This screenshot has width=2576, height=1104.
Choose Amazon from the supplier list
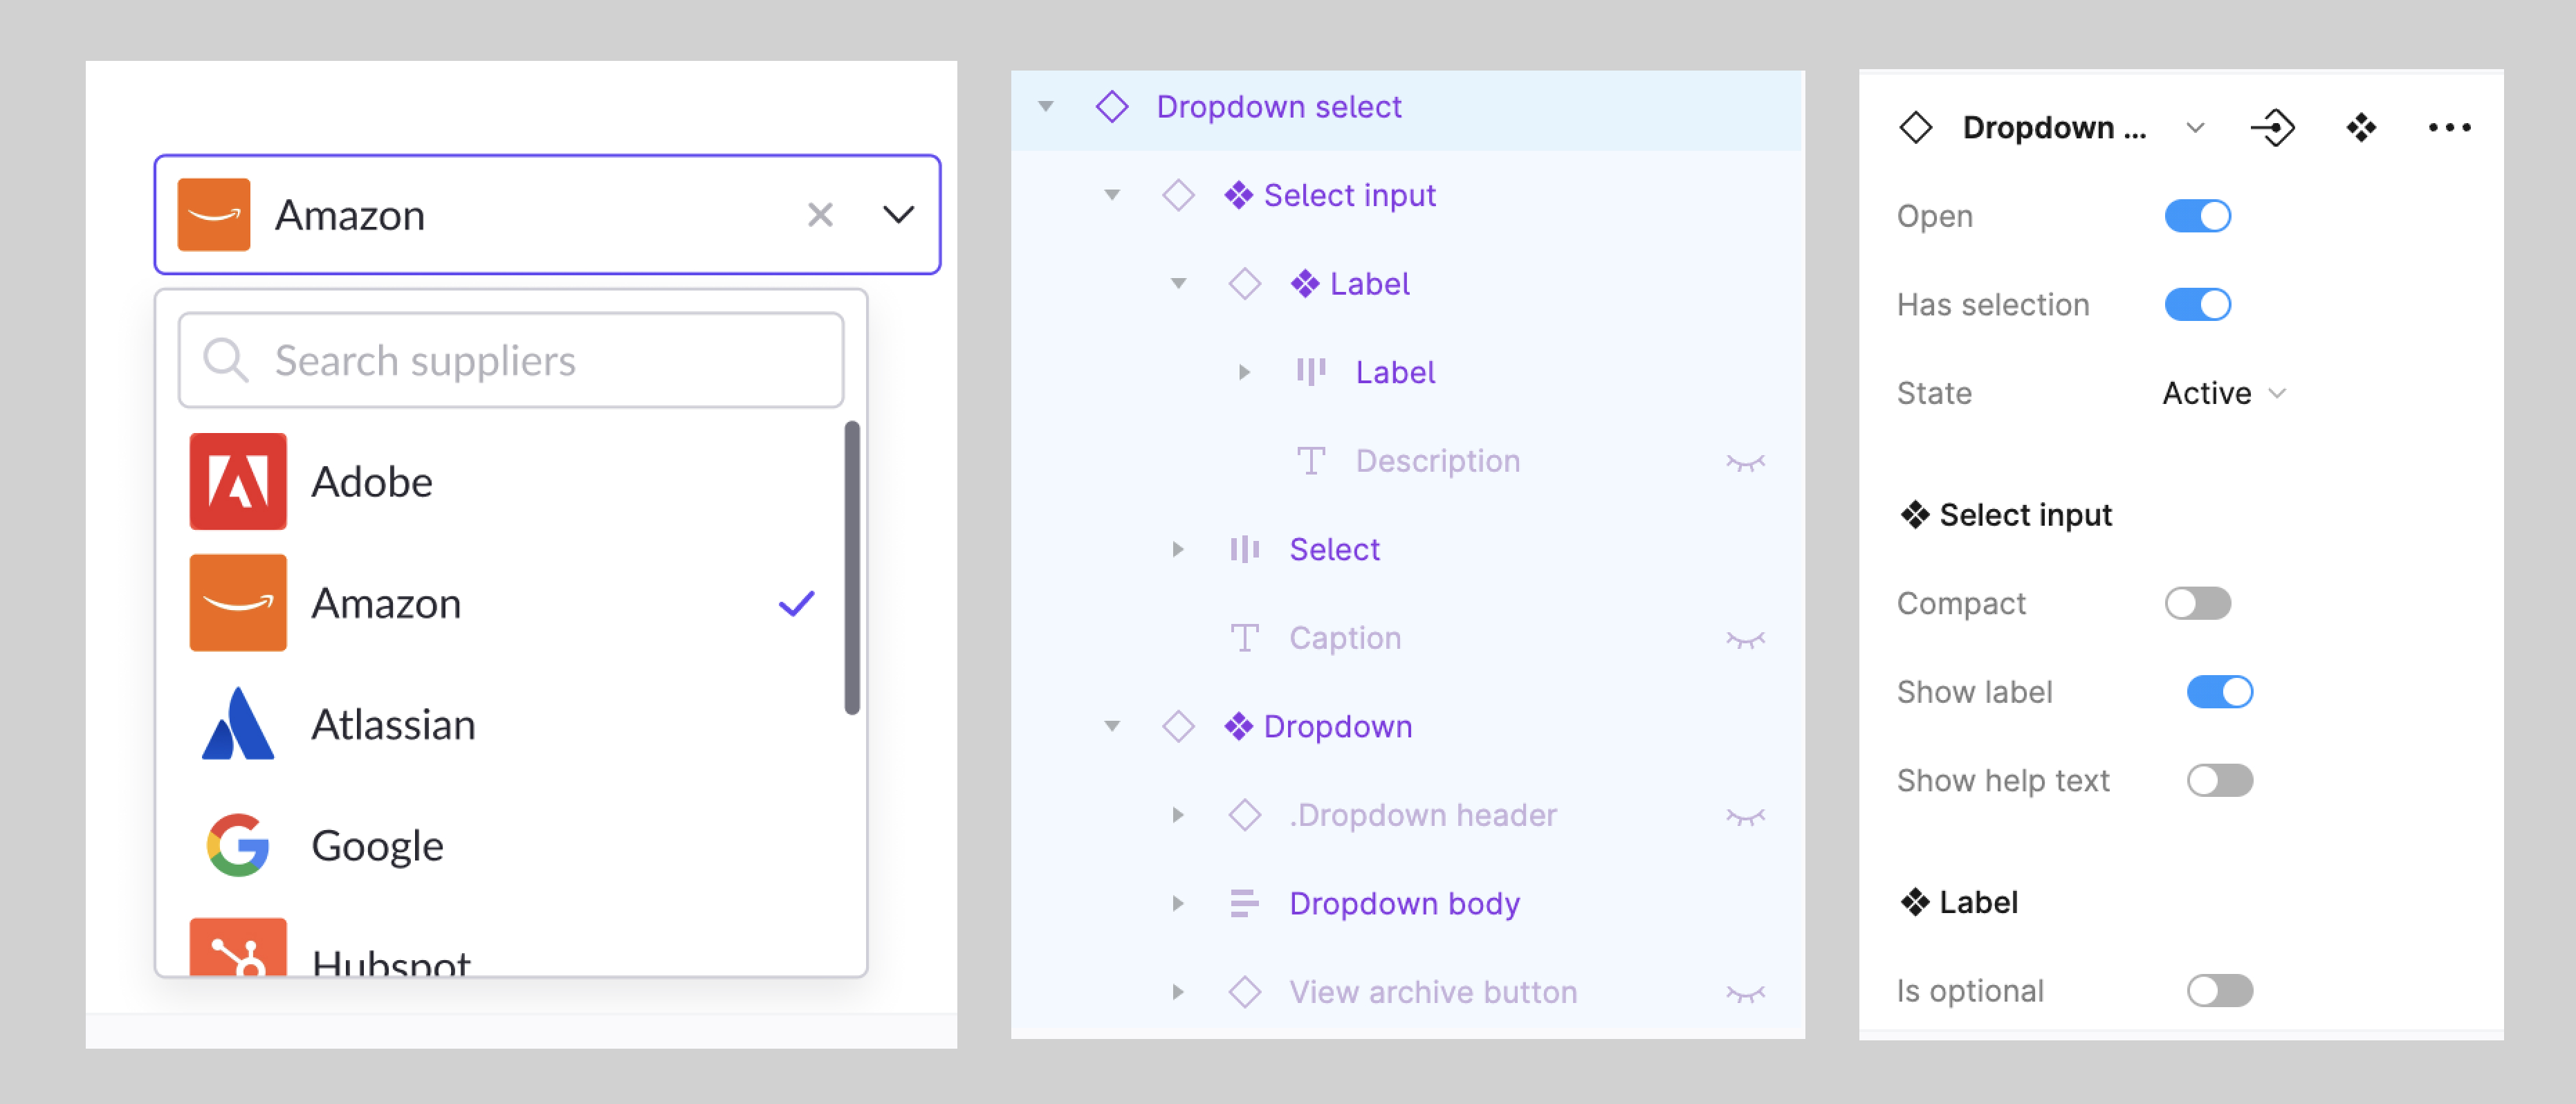(386, 603)
